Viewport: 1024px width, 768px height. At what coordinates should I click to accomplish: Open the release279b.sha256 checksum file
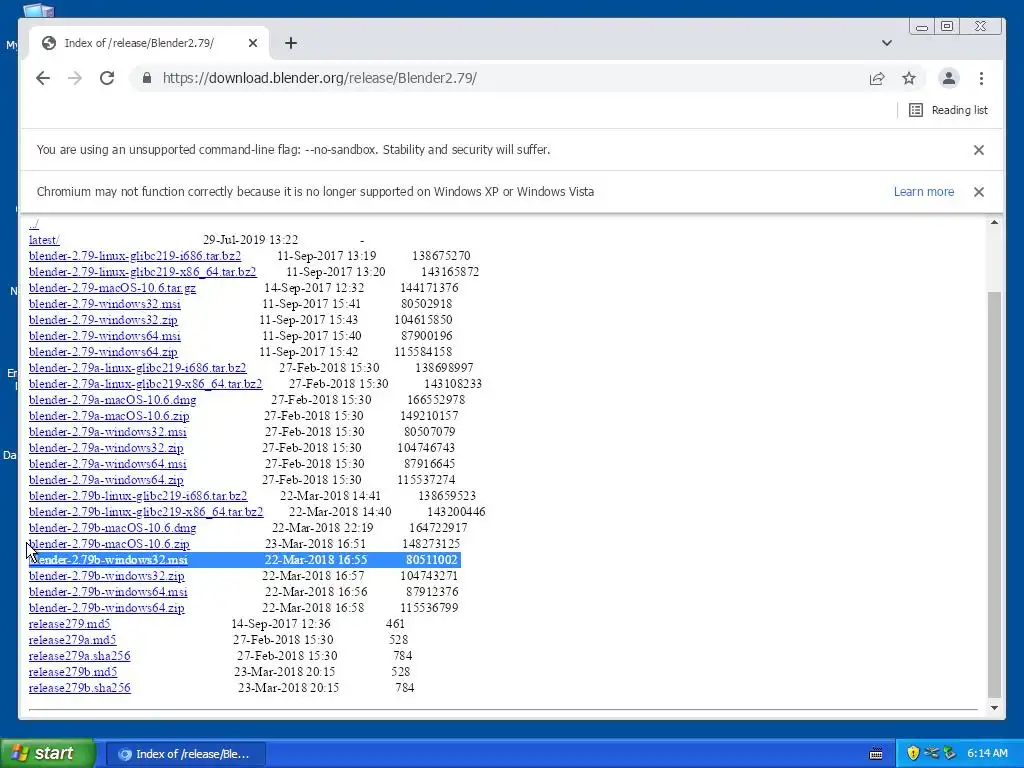coord(80,688)
